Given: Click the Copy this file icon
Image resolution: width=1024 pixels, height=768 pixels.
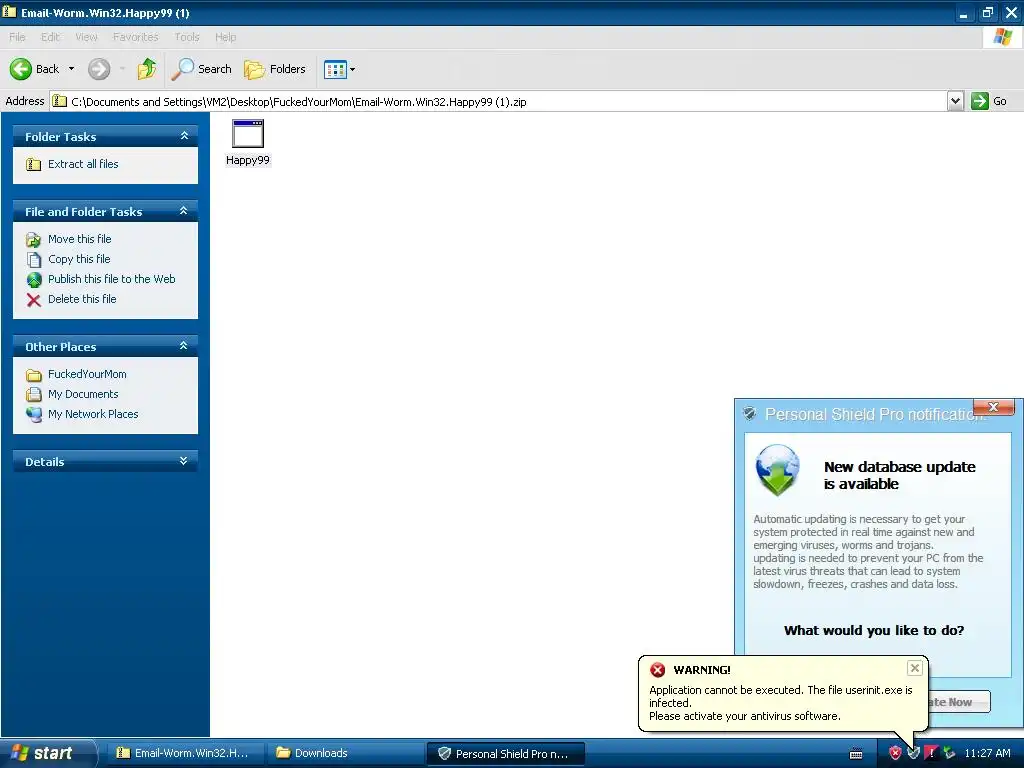Looking at the screenshot, I should coord(33,260).
